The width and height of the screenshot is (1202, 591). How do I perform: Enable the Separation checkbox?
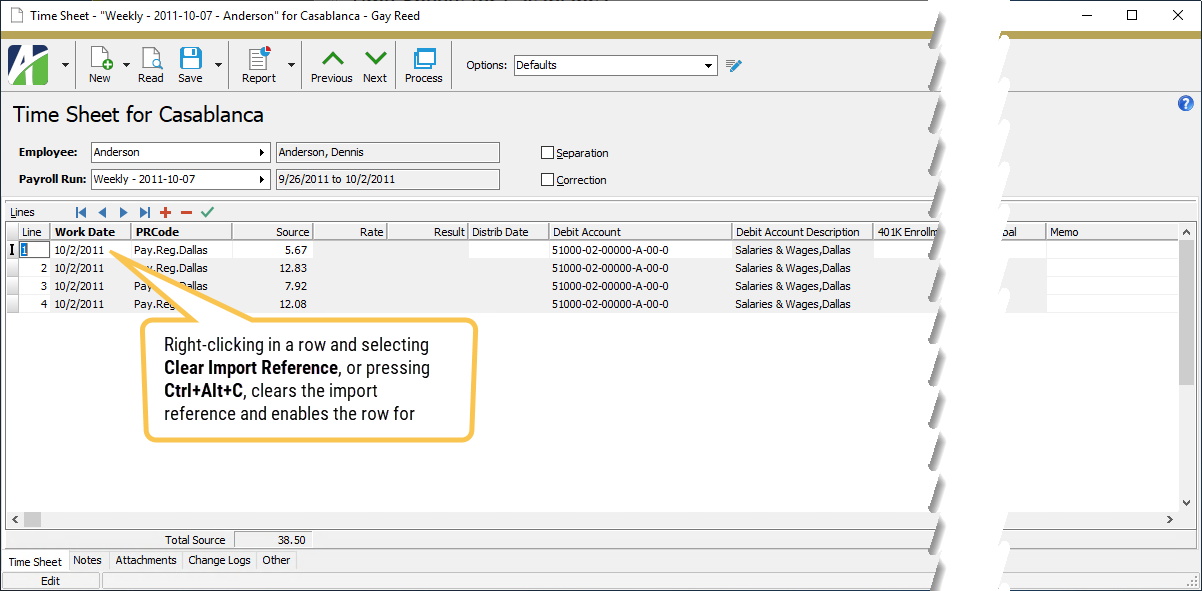(x=547, y=153)
